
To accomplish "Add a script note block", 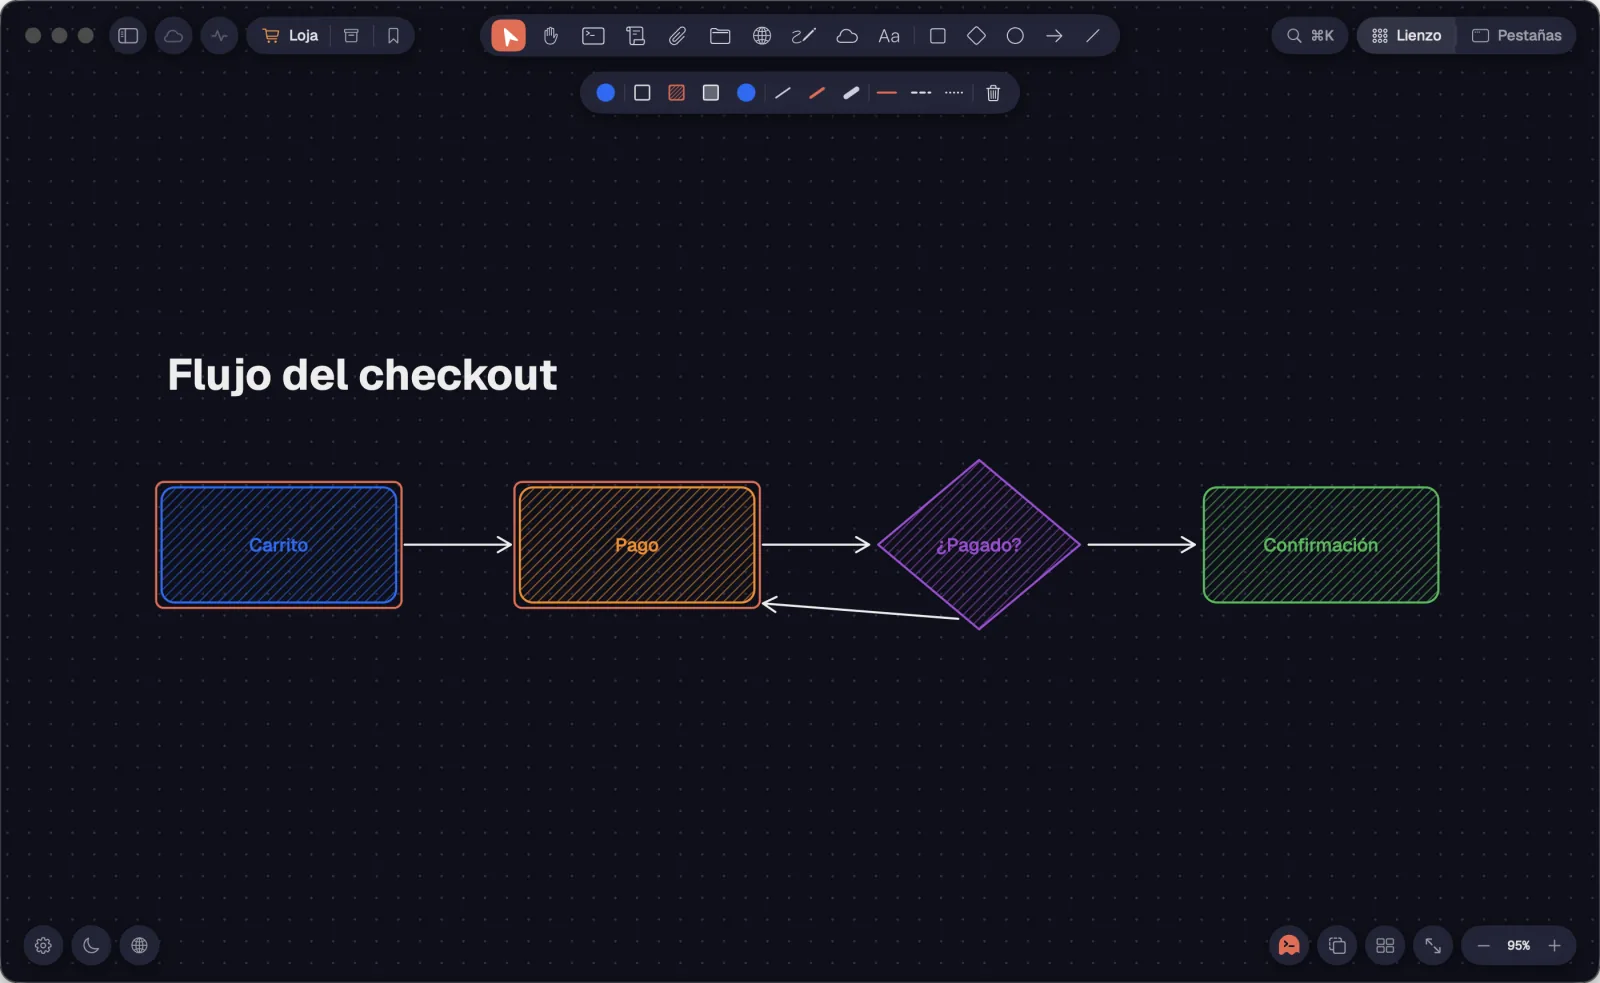I will 635,36.
